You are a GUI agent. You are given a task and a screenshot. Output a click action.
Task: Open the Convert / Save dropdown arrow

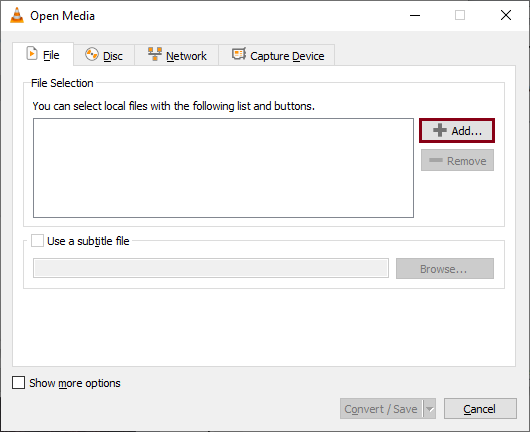click(x=429, y=409)
